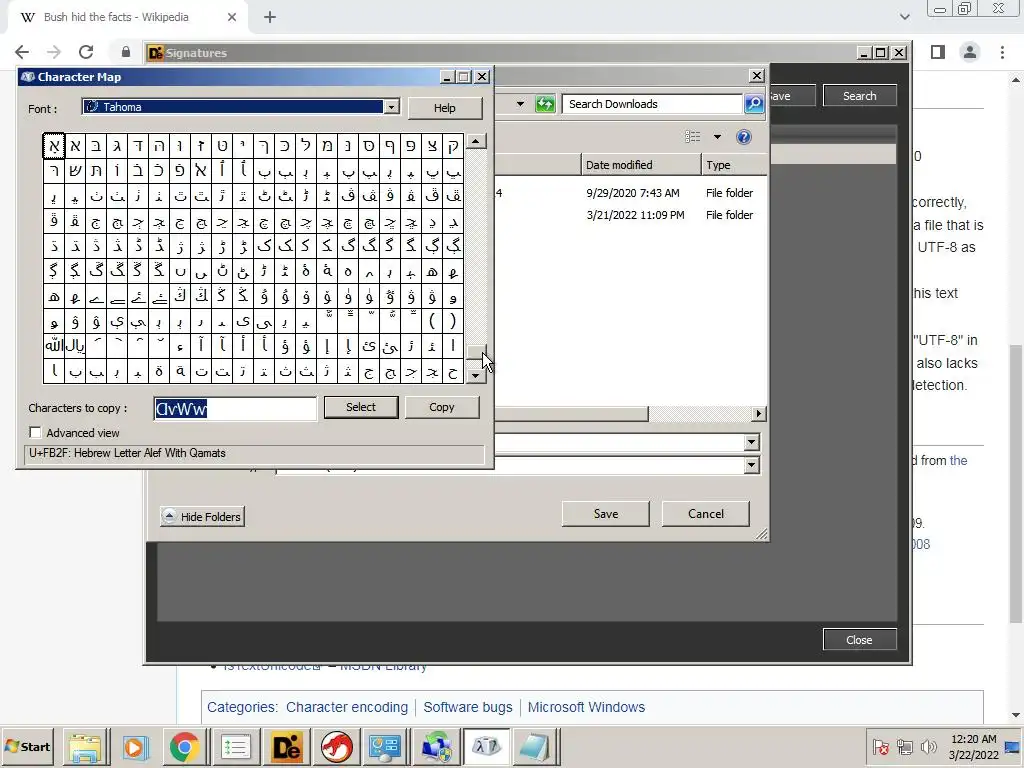Click the Chrome profile avatar icon
The height and width of the screenshot is (768, 1024).
[x=970, y=52]
